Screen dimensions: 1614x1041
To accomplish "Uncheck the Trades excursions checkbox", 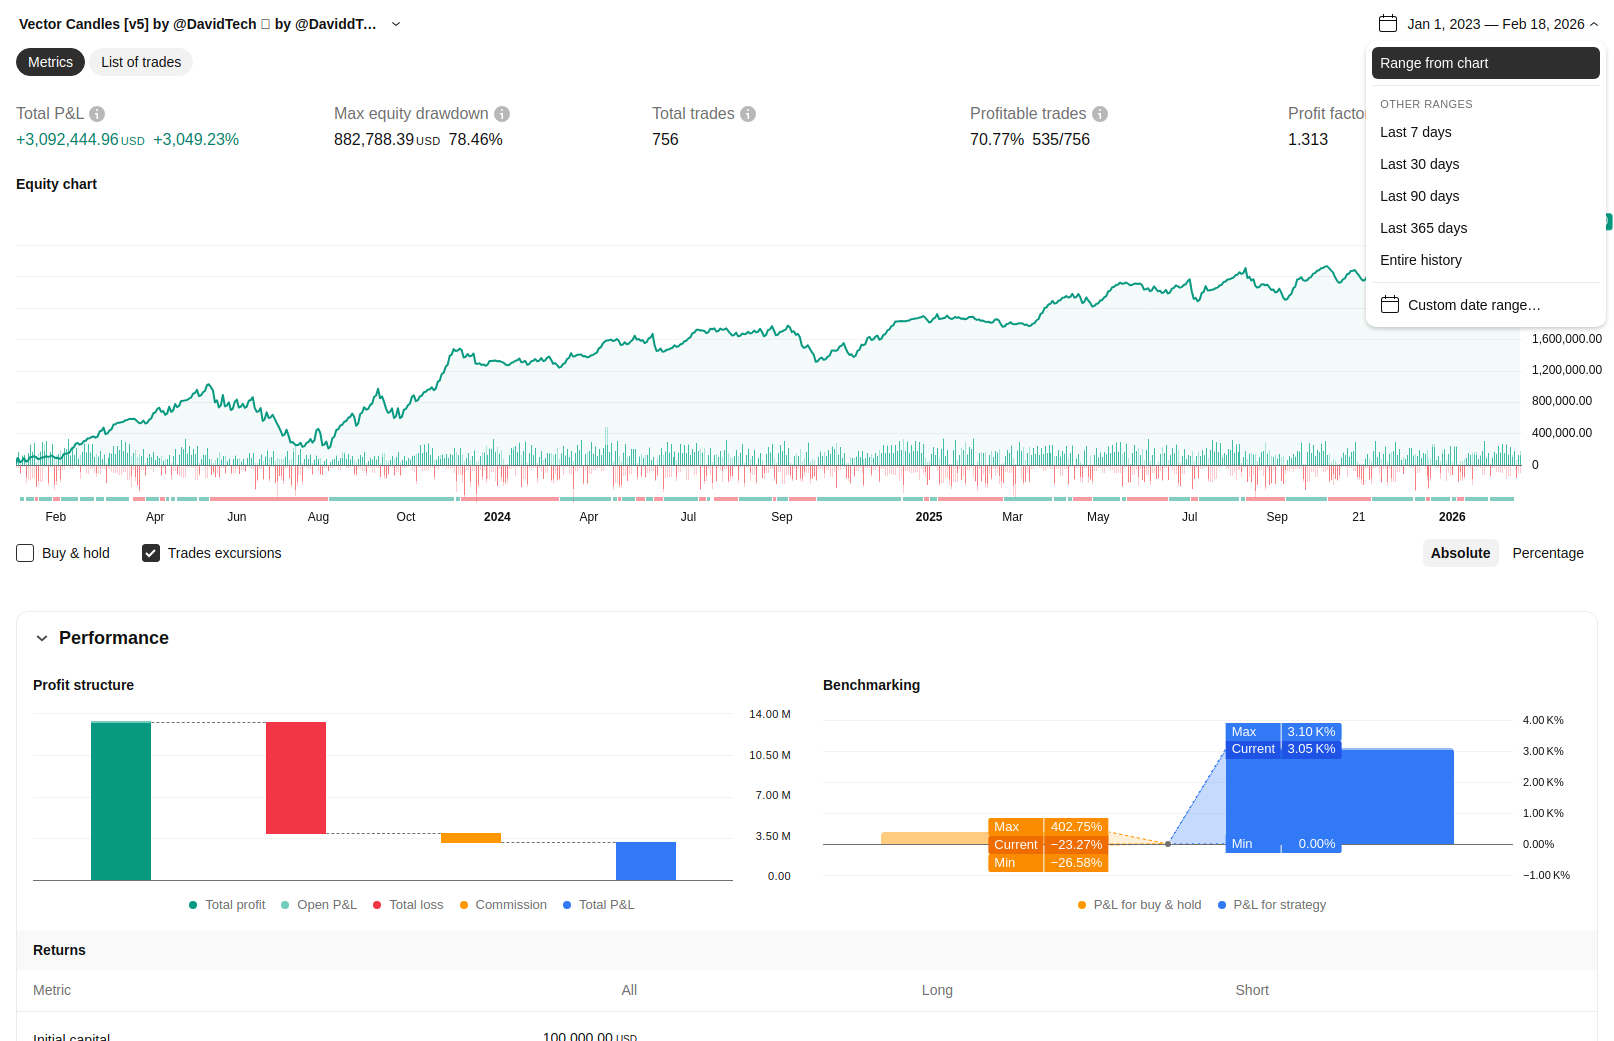I will coord(151,553).
